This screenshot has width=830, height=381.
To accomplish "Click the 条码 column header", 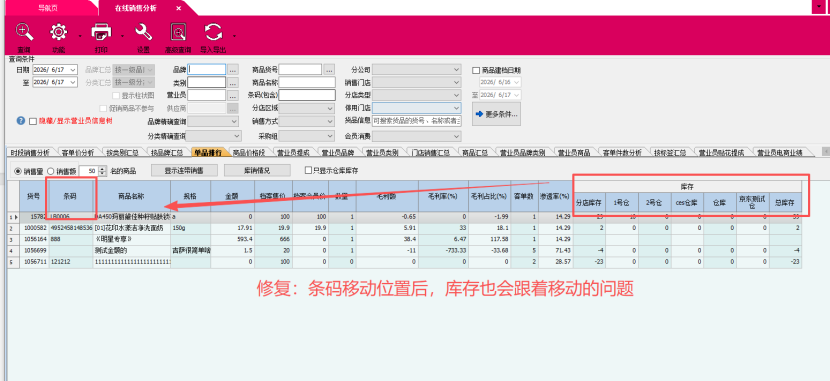I will [70, 195].
